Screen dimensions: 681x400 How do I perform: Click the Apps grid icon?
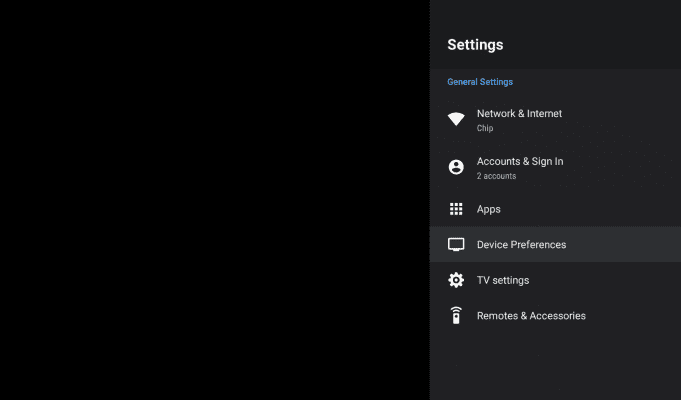[456, 209]
